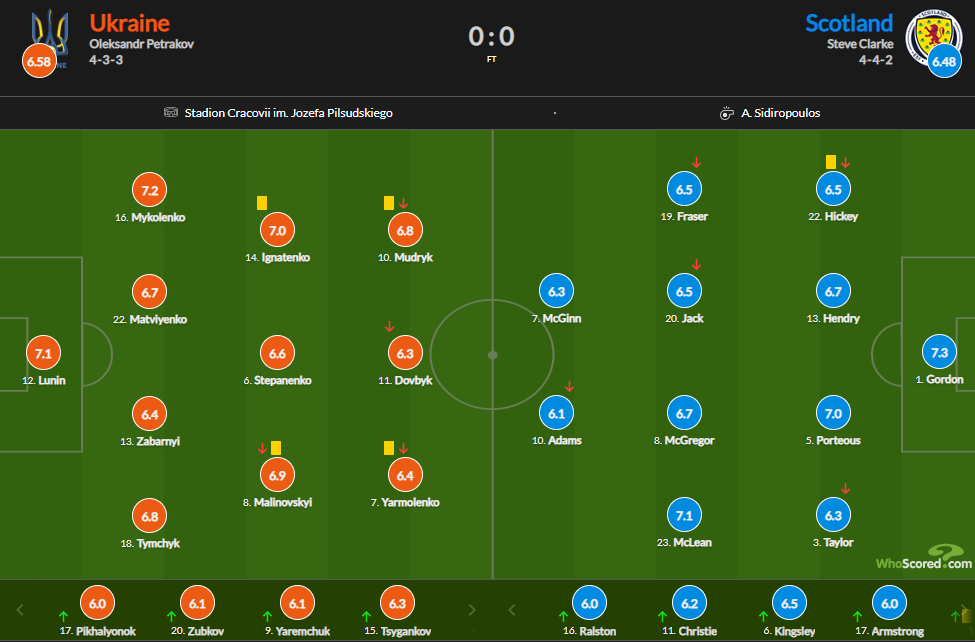Viewport: 975px width, 642px height.
Task: Click the Scotland team crest
Action: (x=931, y=38)
